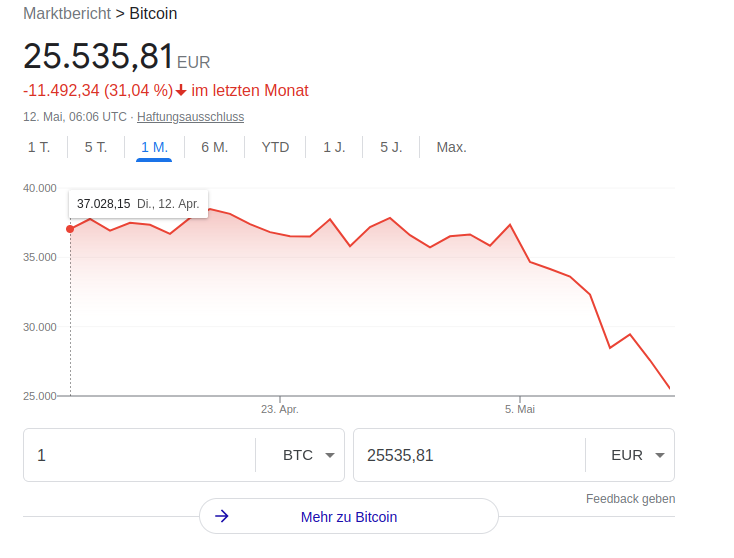The height and width of the screenshot is (558, 734).
Task: Click the red downward arrow price indicator
Action: 181,90
